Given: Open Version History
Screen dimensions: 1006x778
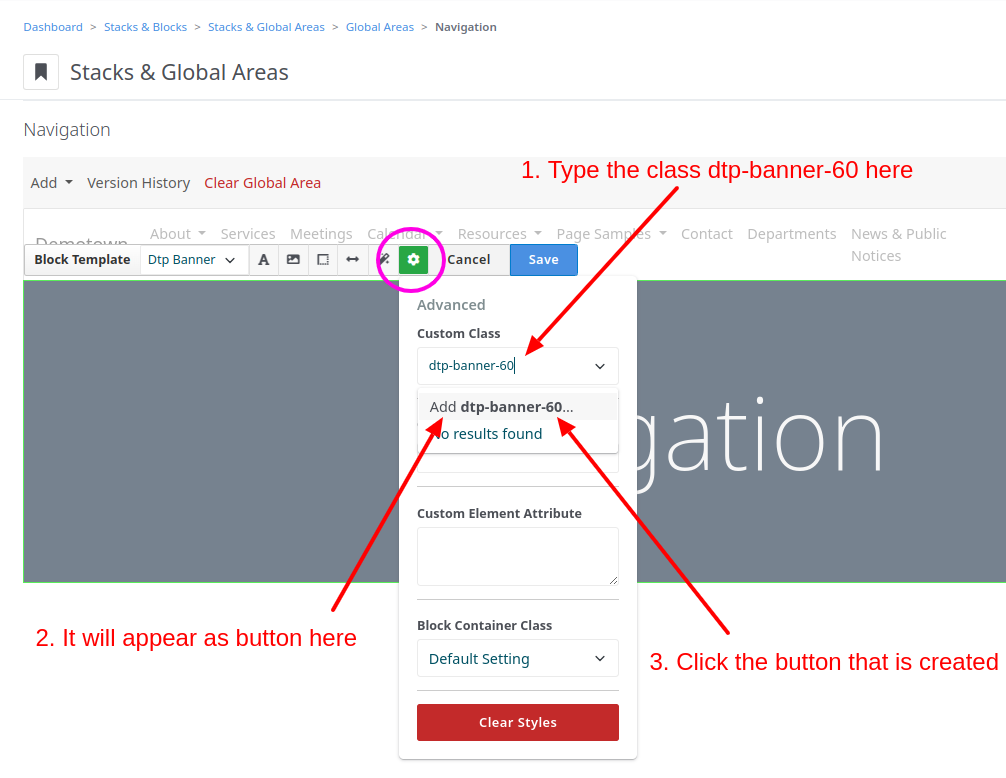Looking at the screenshot, I should tap(138, 183).
